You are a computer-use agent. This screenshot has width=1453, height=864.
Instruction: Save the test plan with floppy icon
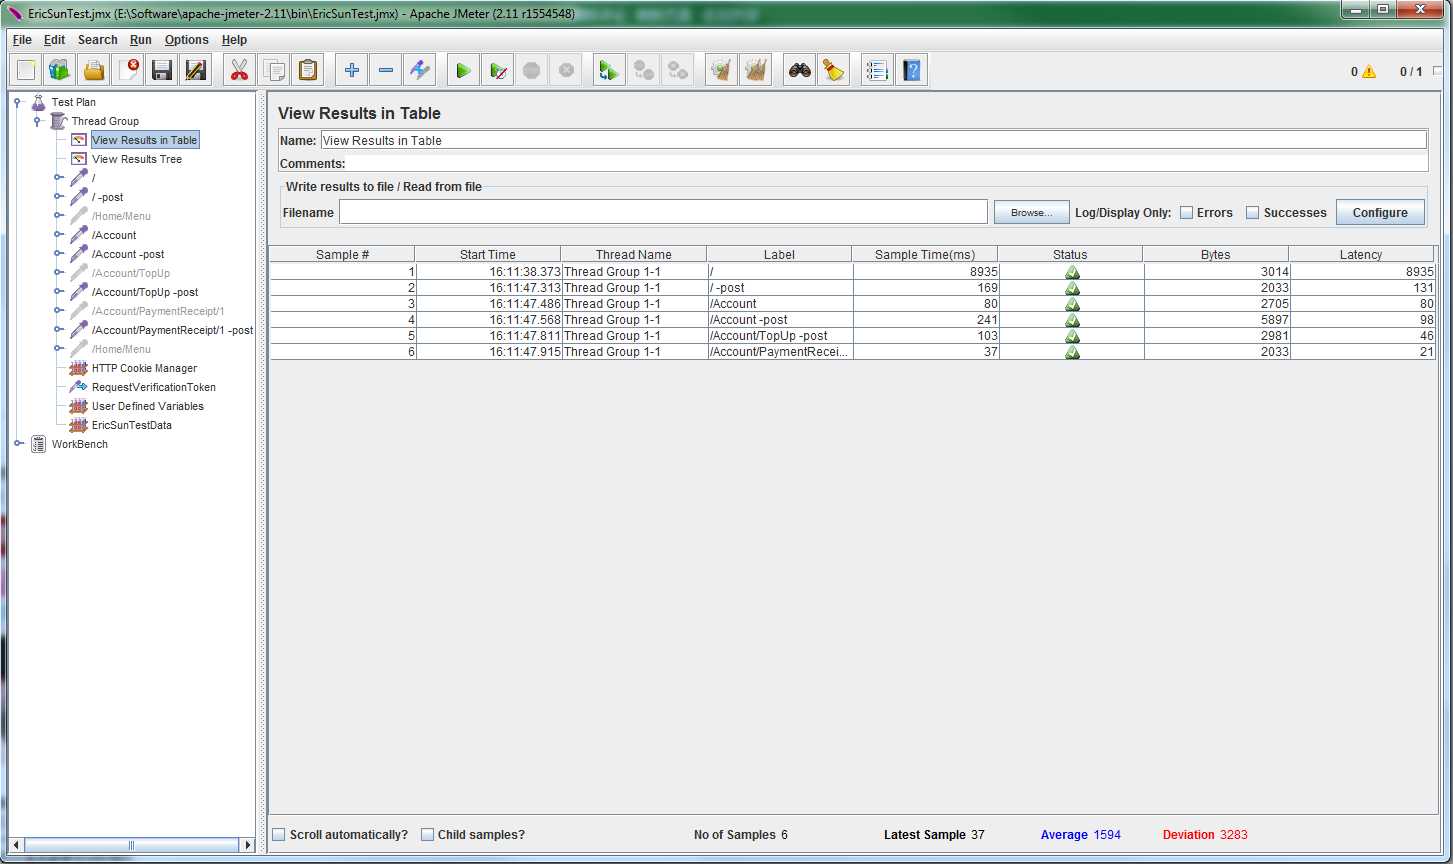(162, 70)
